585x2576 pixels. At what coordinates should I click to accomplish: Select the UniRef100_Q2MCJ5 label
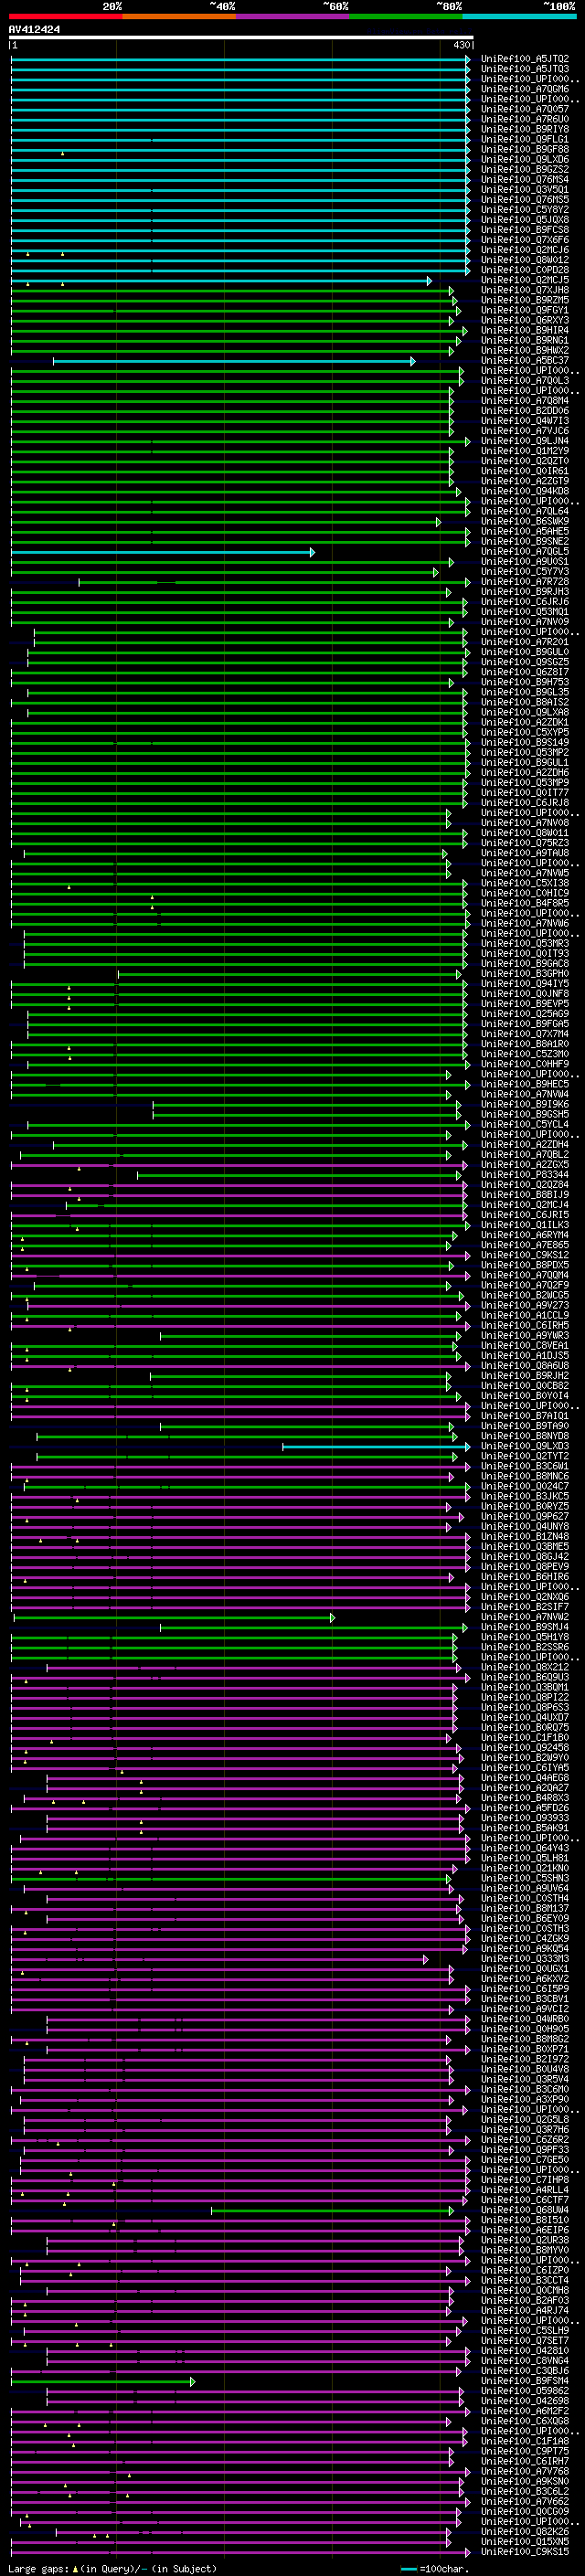coord(525,280)
